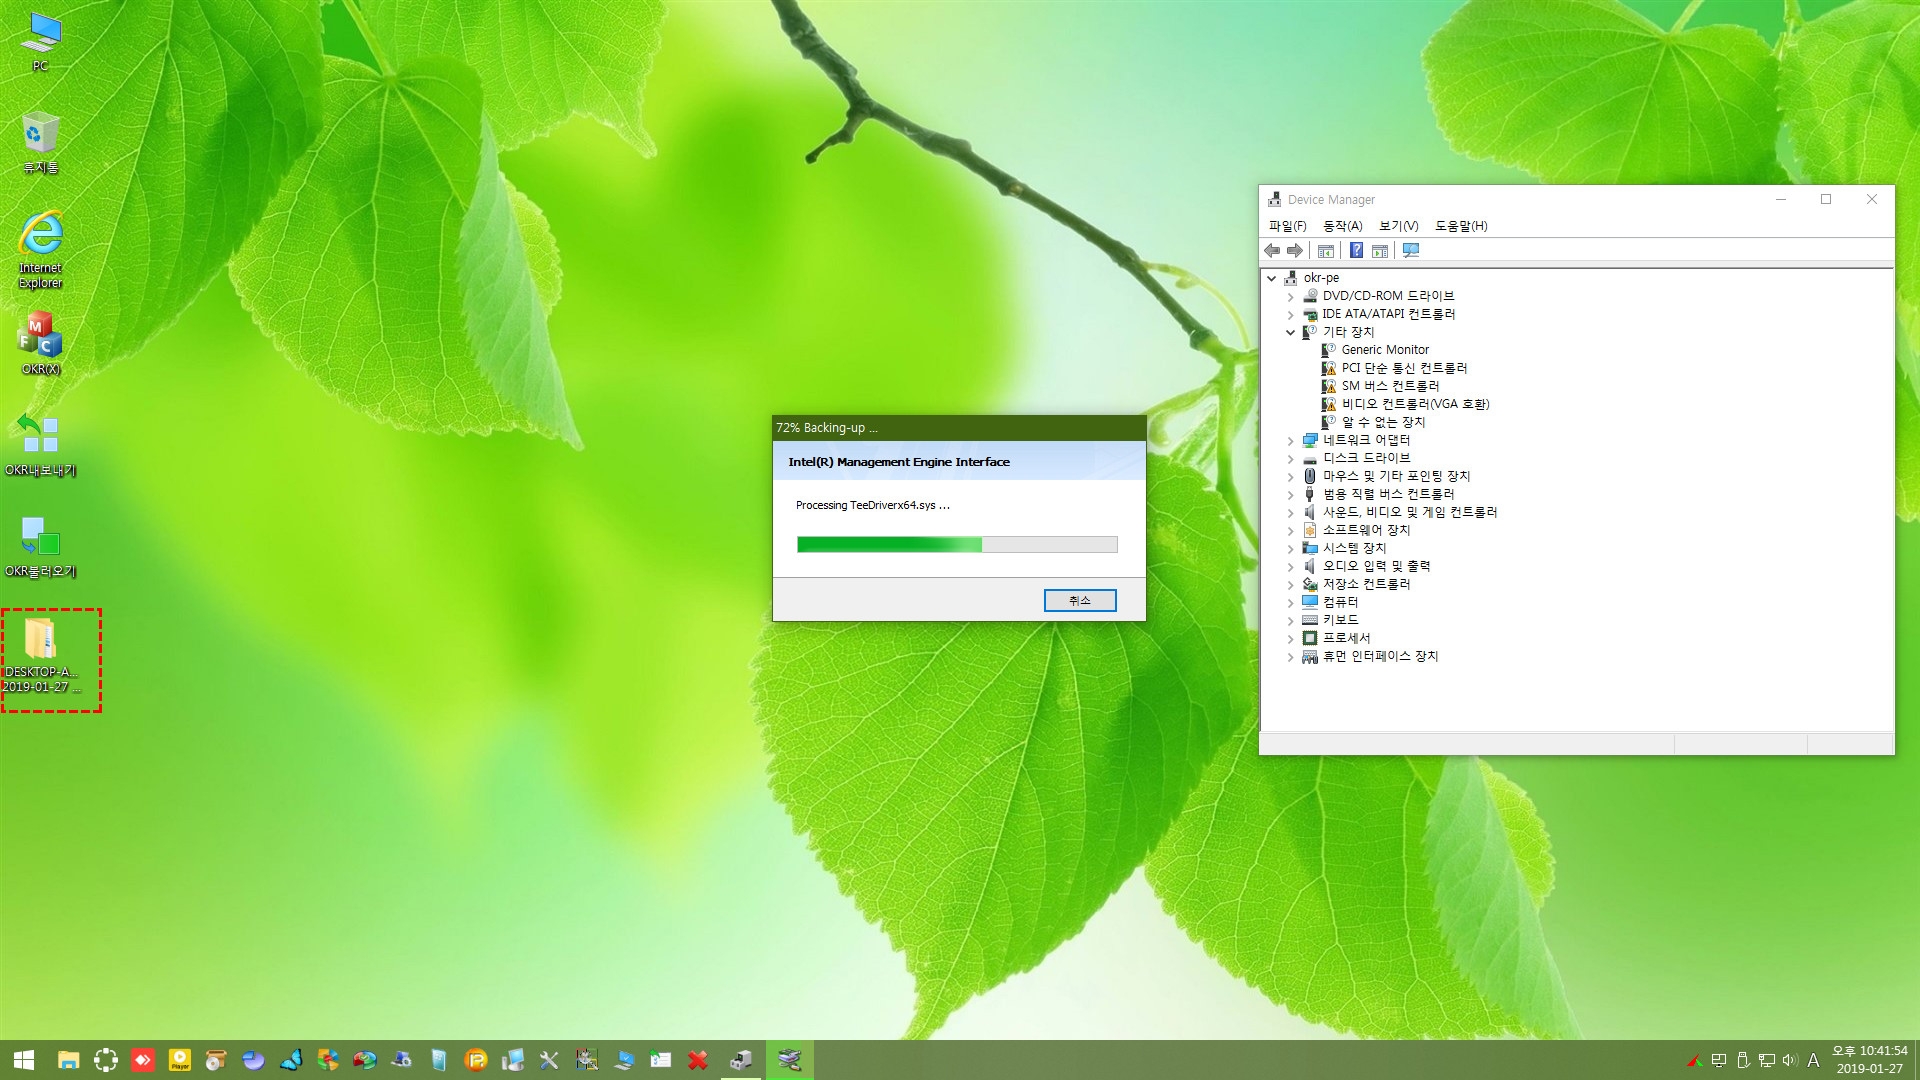This screenshot has width=1920, height=1080.
Task: Select PCI 단순 통신 컨트롤러 device
Action: [1404, 368]
